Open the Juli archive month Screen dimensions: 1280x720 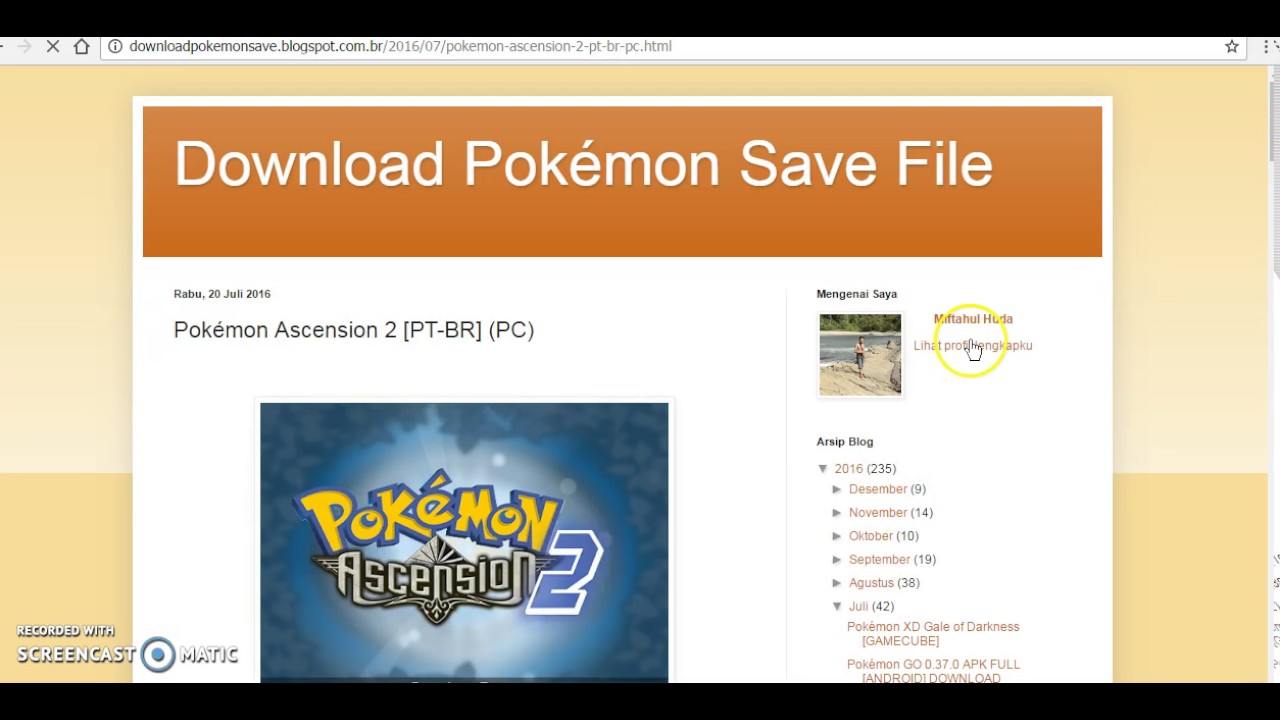[x=858, y=606]
